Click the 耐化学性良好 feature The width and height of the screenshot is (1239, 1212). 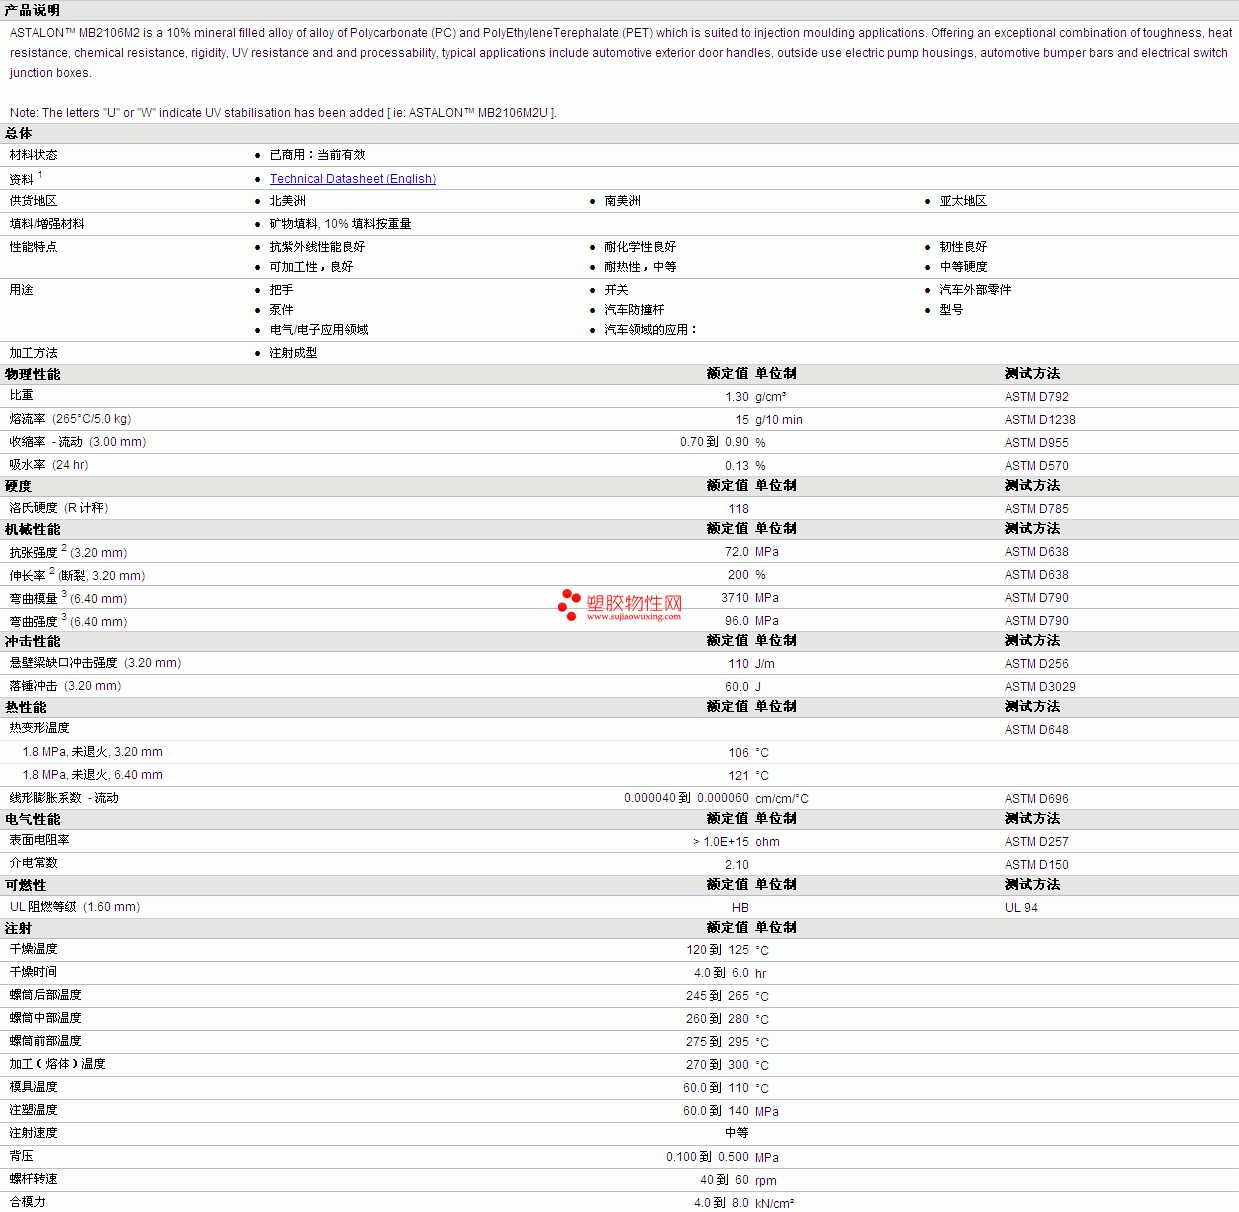point(640,247)
